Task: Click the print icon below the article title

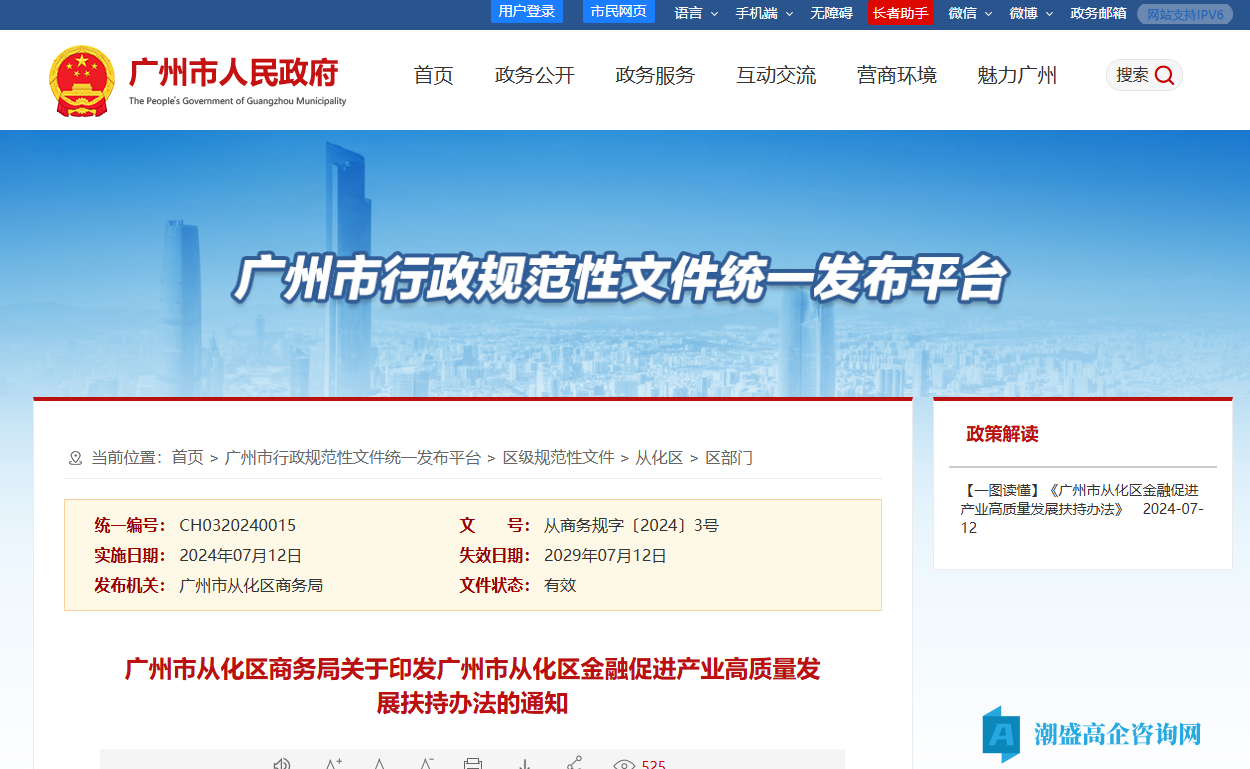Action: [x=472, y=761]
